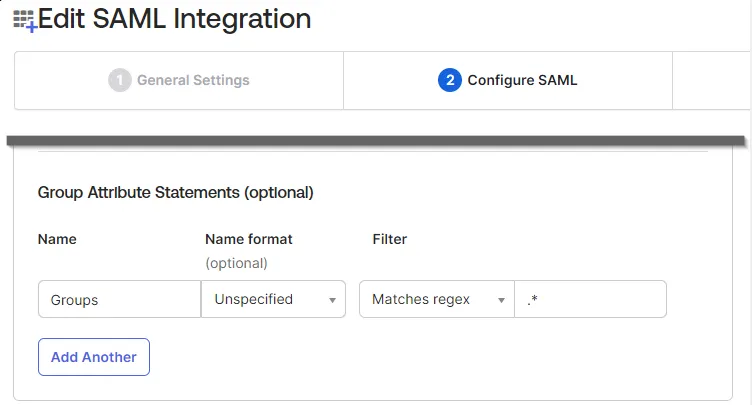This screenshot has height=405, width=752.
Task: Click the Name column label
Action: 57,239
